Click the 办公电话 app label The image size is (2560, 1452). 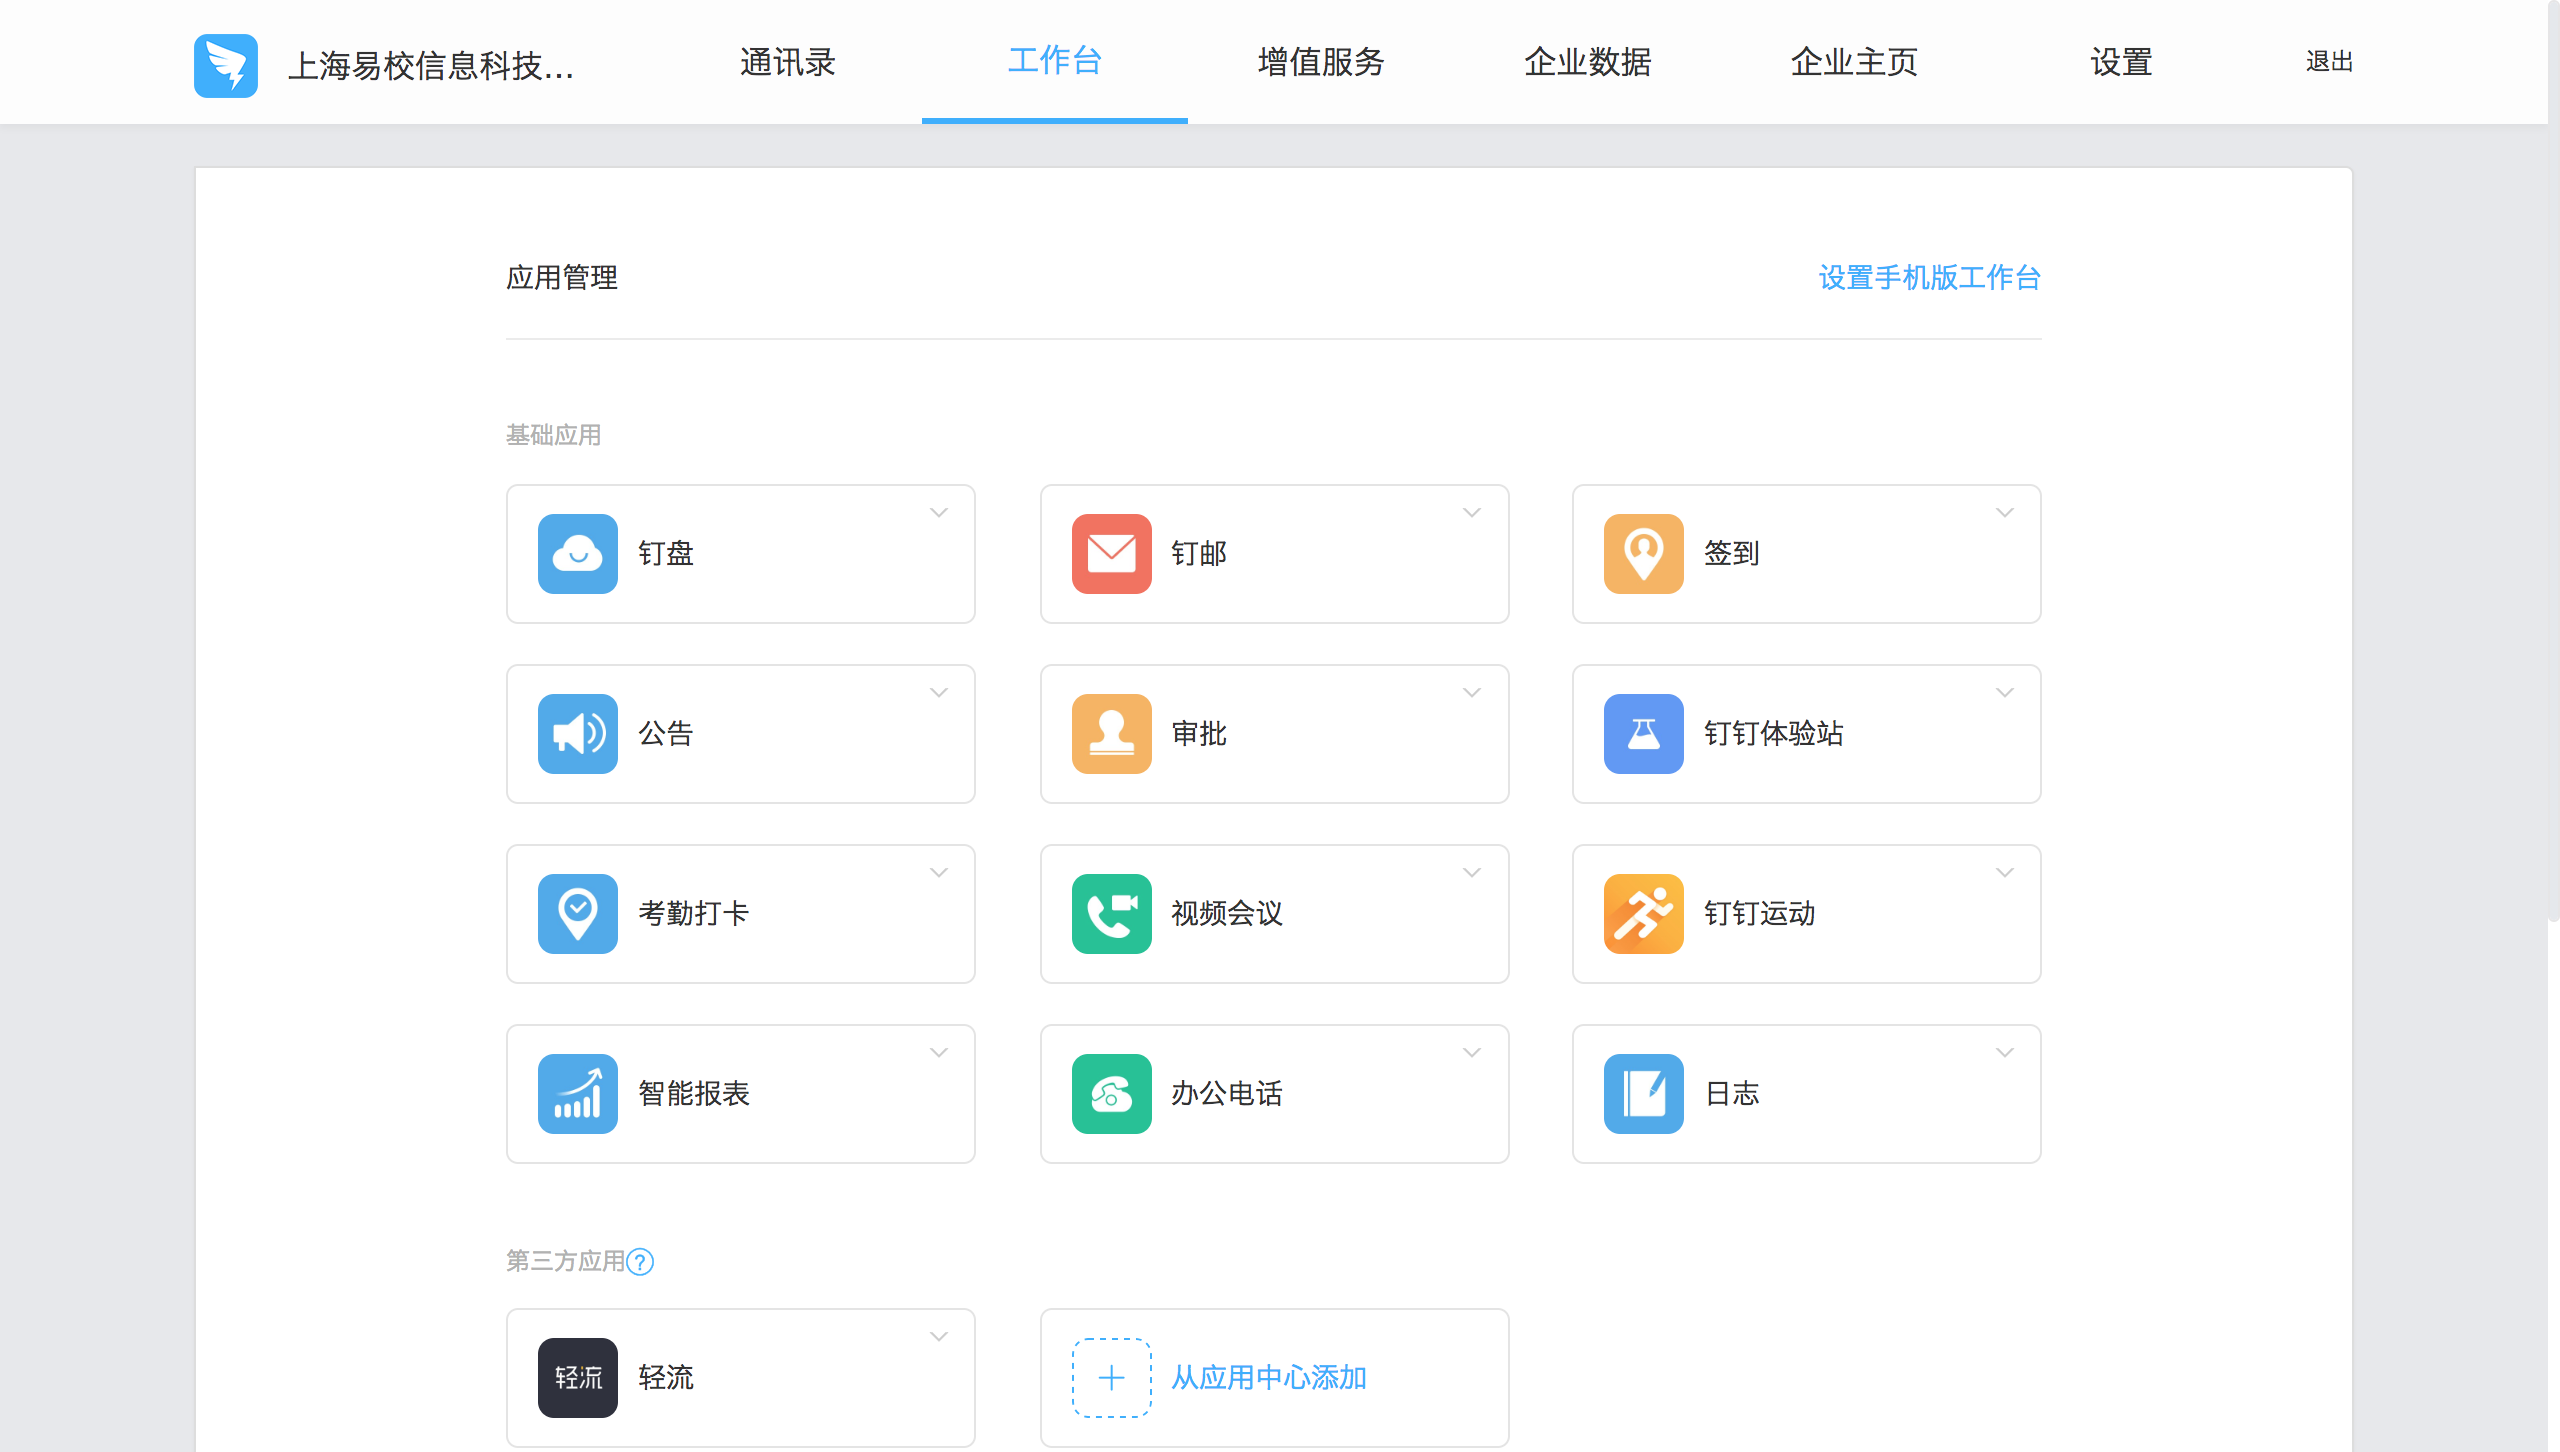click(x=1227, y=1093)
